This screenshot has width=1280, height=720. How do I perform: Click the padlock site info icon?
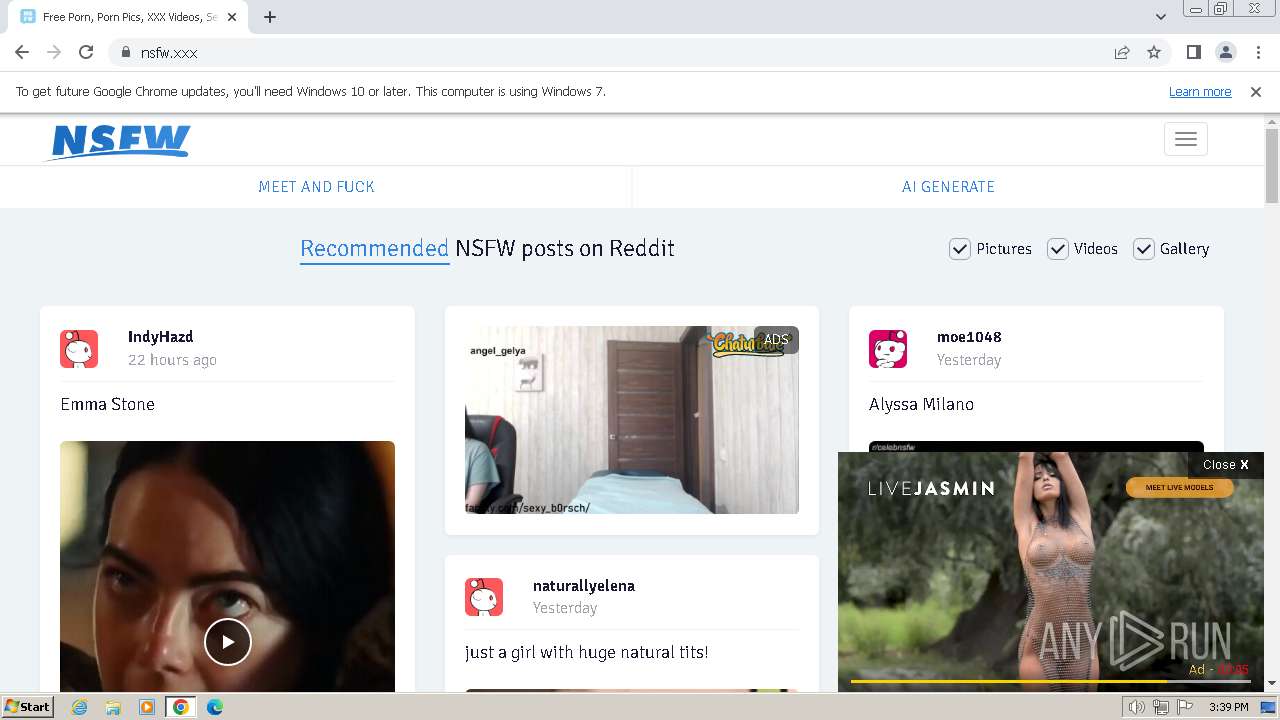pos(125,52)
